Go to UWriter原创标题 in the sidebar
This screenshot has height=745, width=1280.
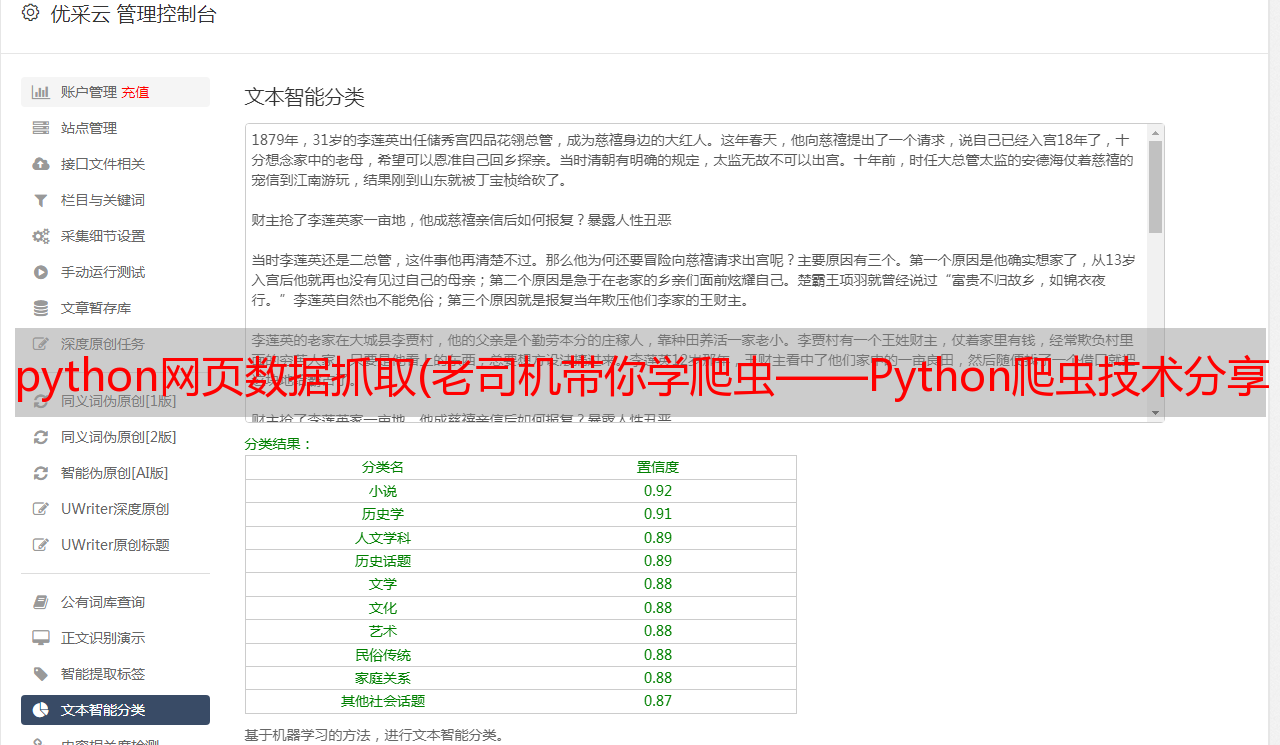(115, 545)
